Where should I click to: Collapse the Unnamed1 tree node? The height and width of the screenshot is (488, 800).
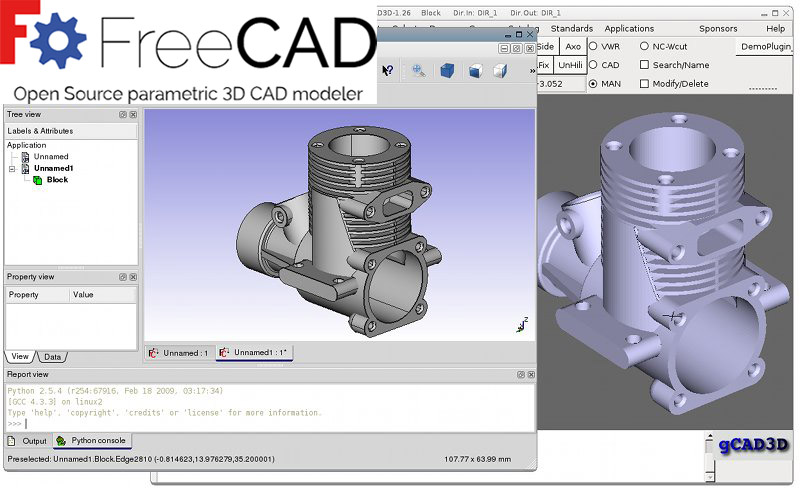click(x=12, y=168)
